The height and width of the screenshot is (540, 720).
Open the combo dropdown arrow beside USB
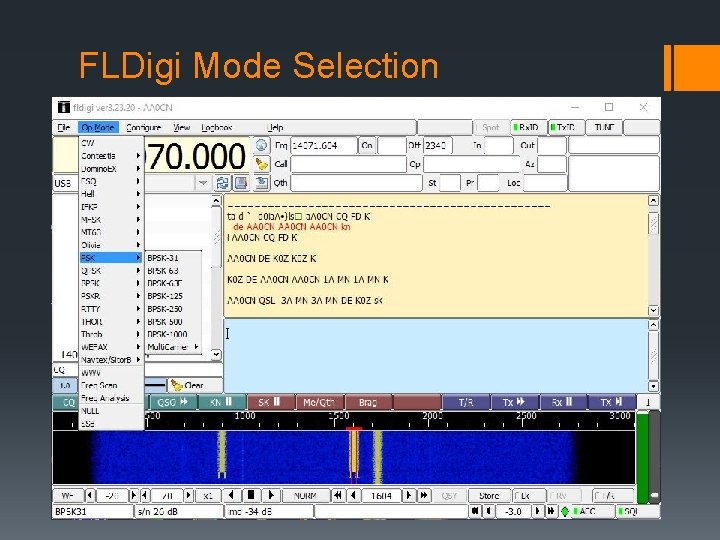click(x=203, y=183)
